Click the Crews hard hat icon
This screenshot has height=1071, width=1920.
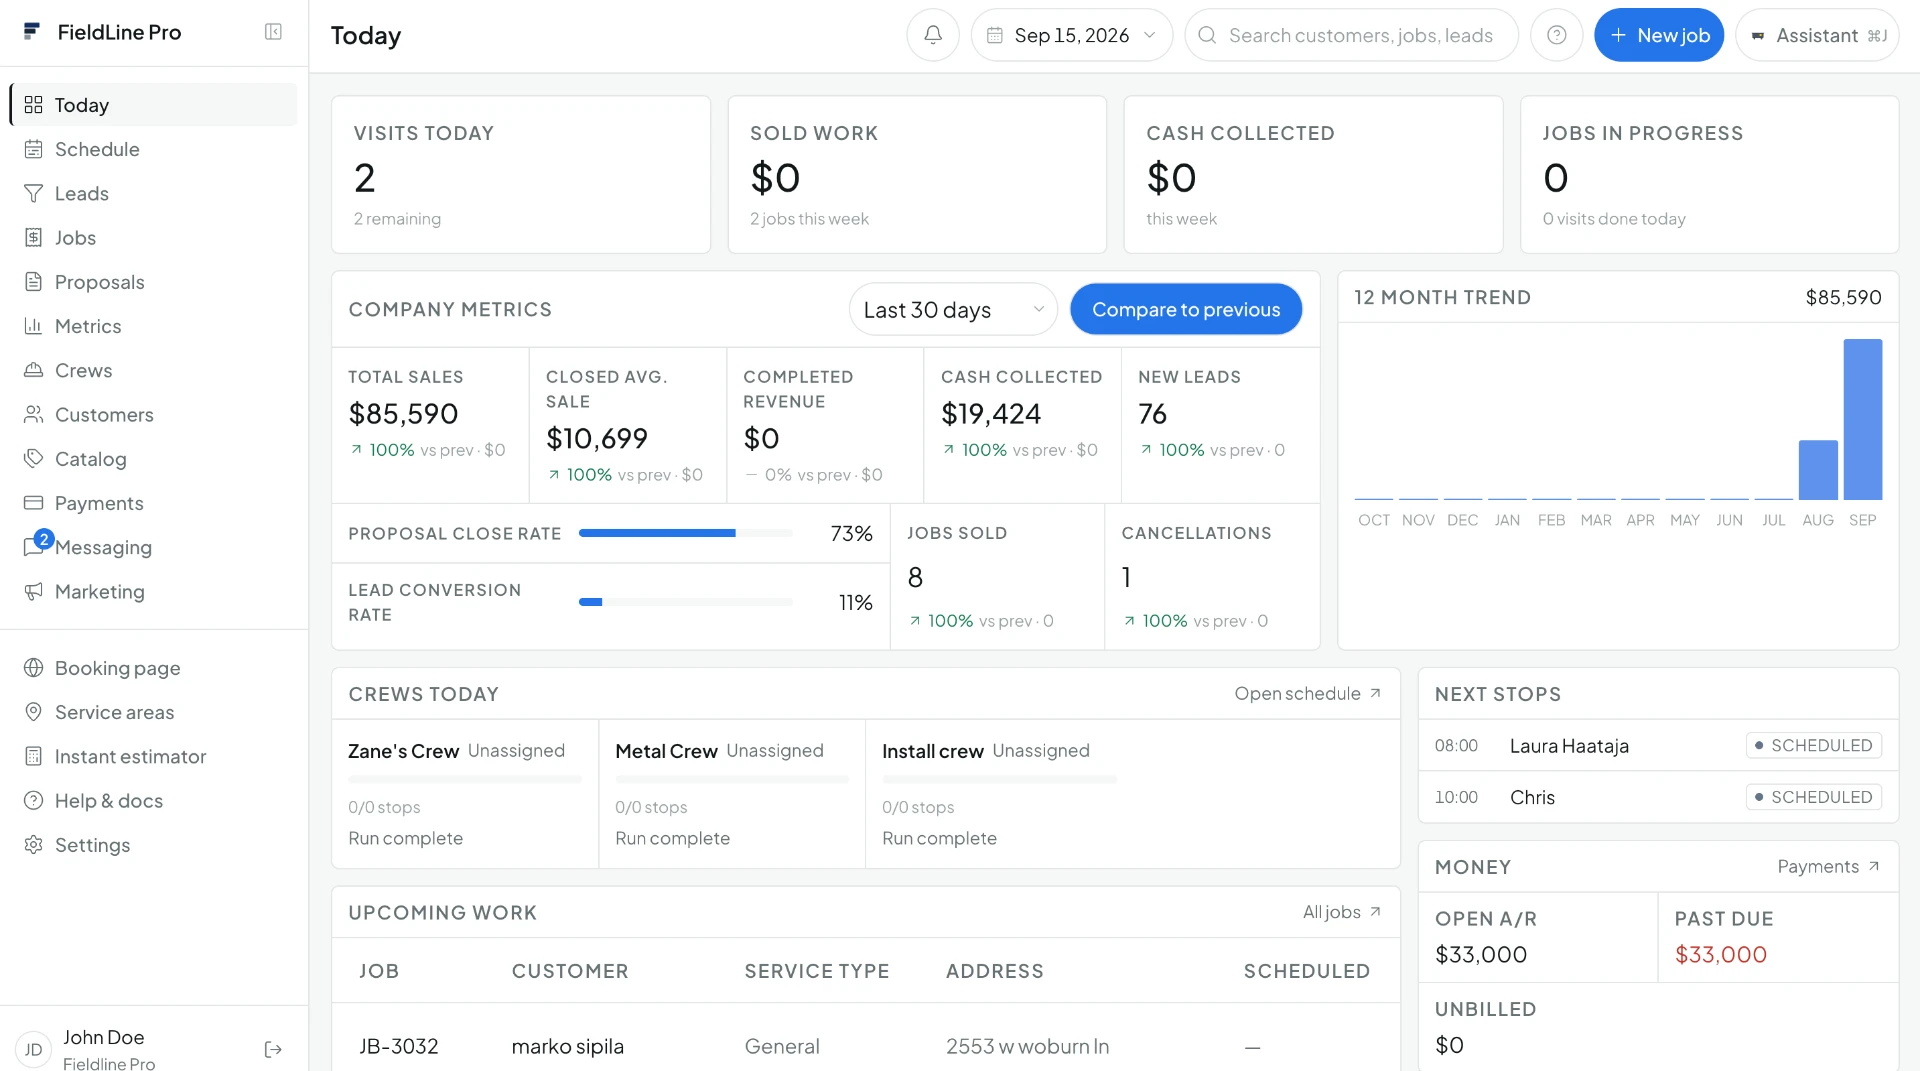[33, 370]
